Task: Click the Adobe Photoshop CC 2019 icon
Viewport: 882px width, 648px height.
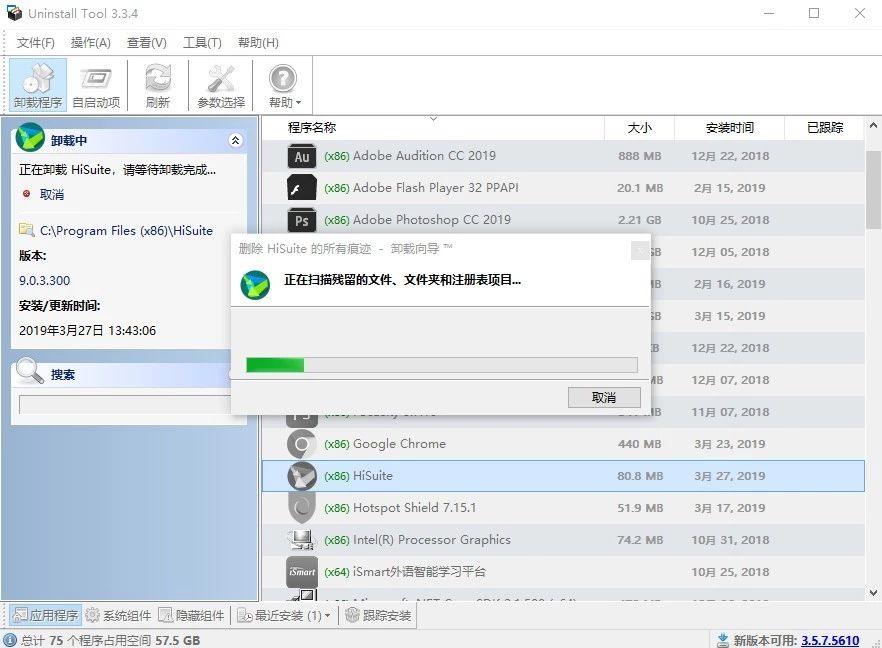Action: click(x=302, y=219)
